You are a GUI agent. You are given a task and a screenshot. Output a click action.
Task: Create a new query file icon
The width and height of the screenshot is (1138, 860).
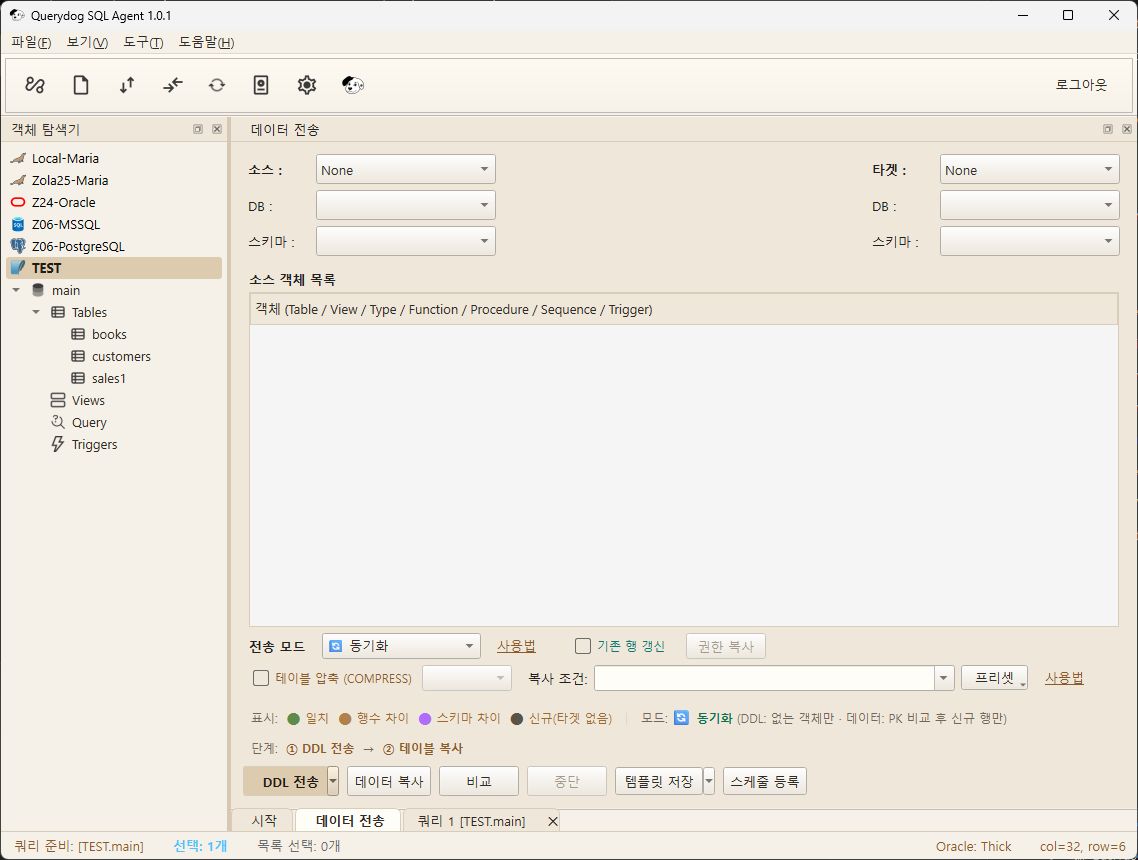81,85
